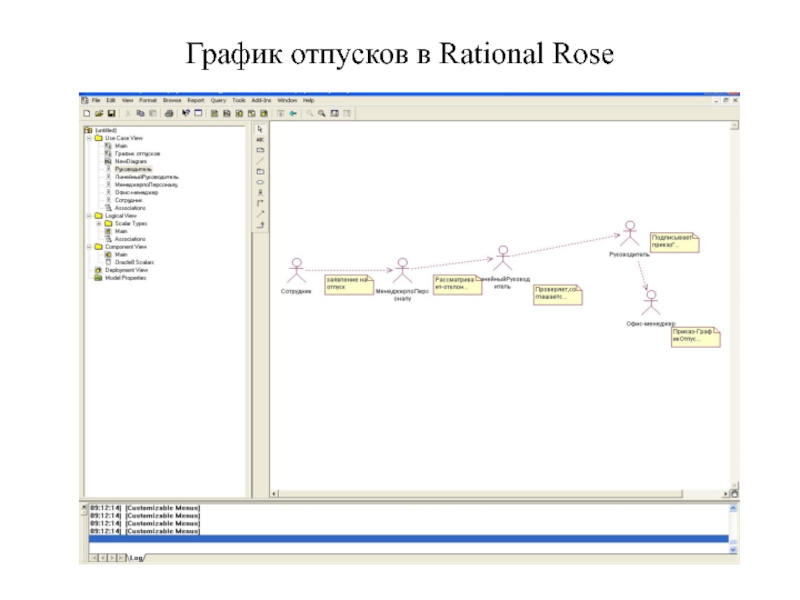Pick the ABC Text Box tool
The image size is (800, 600).
point(261,140)
